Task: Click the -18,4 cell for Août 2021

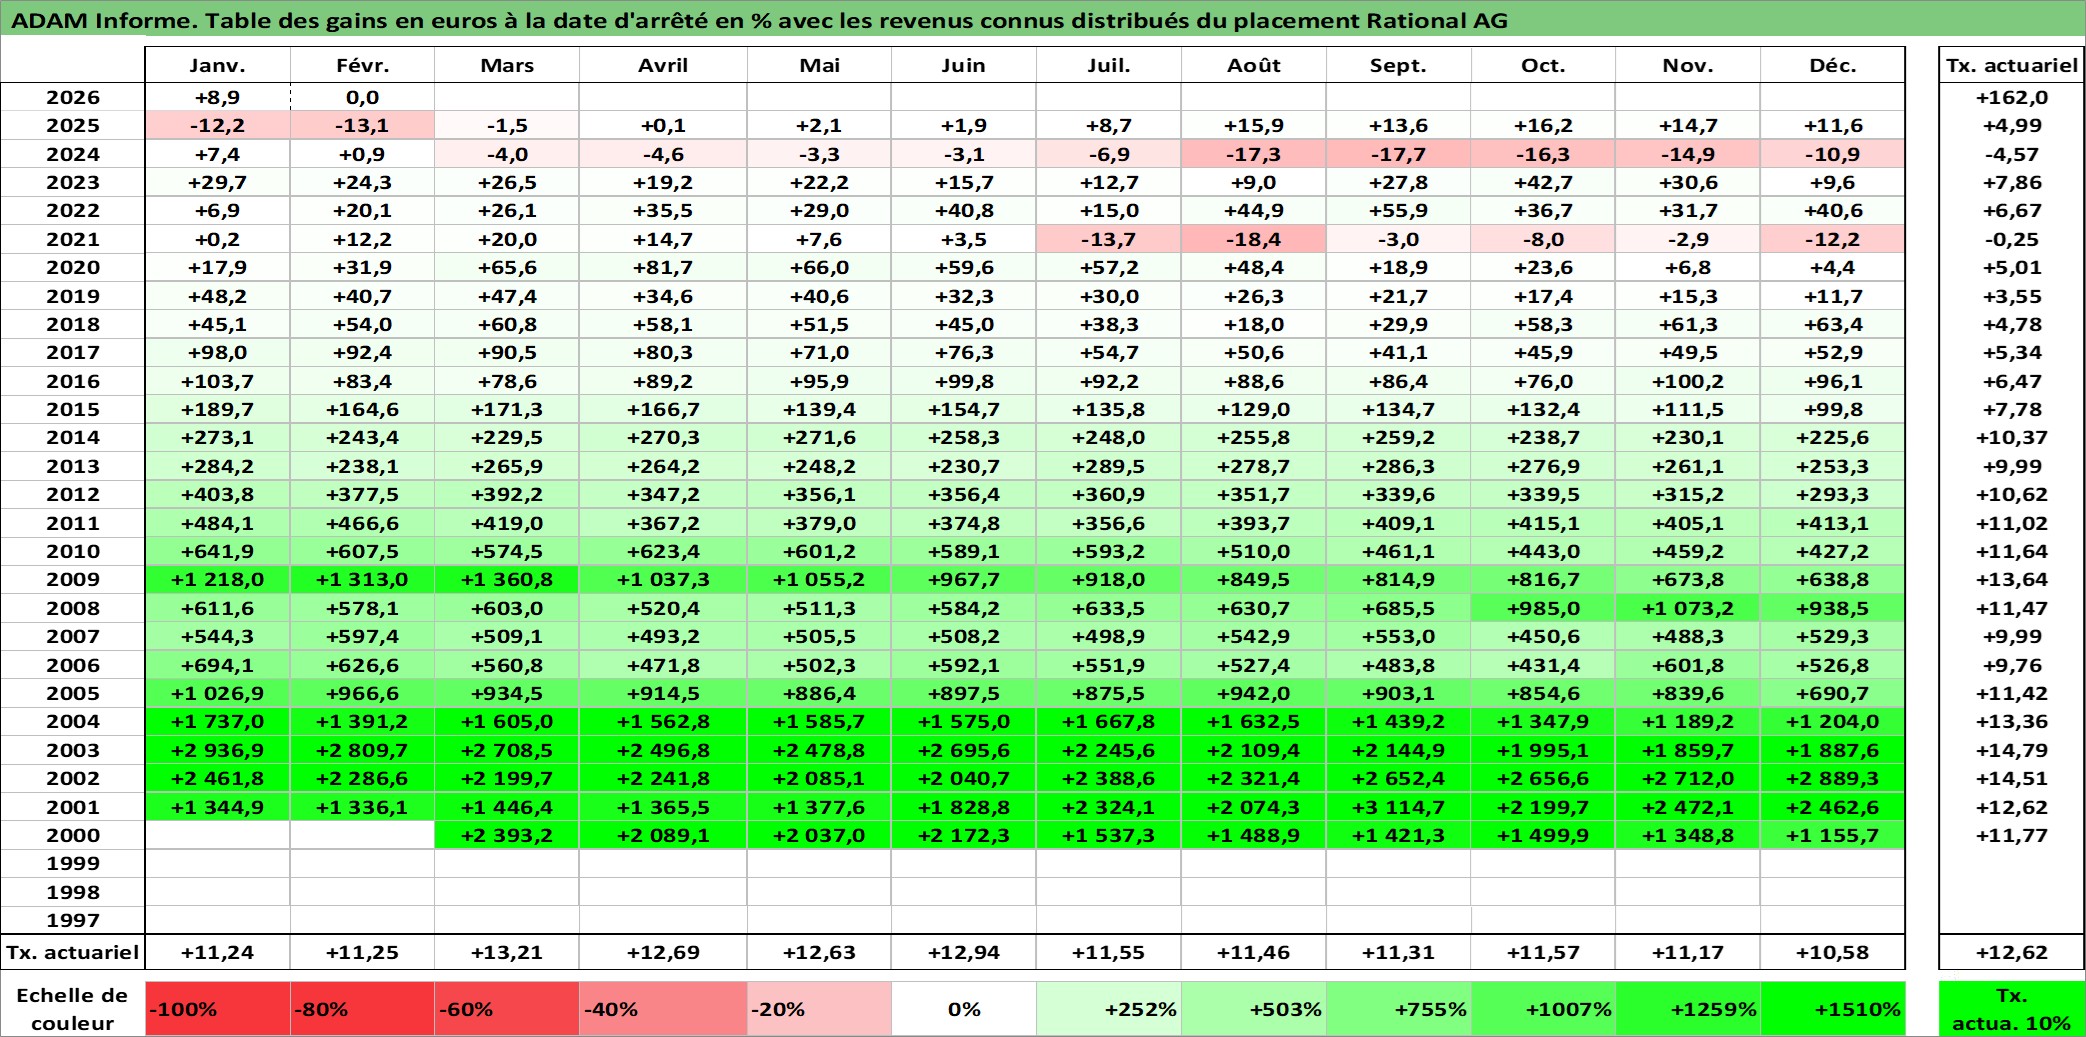Action: 1254,239
